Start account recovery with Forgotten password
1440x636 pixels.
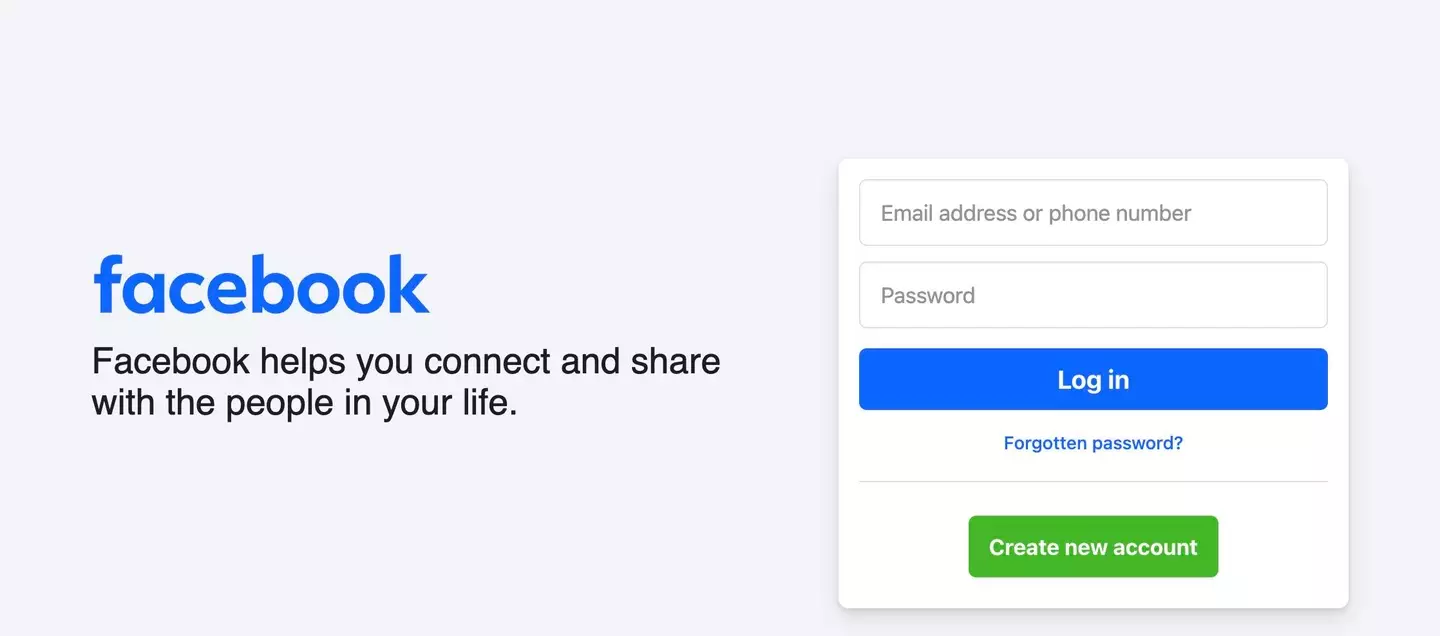(1093, 442)
